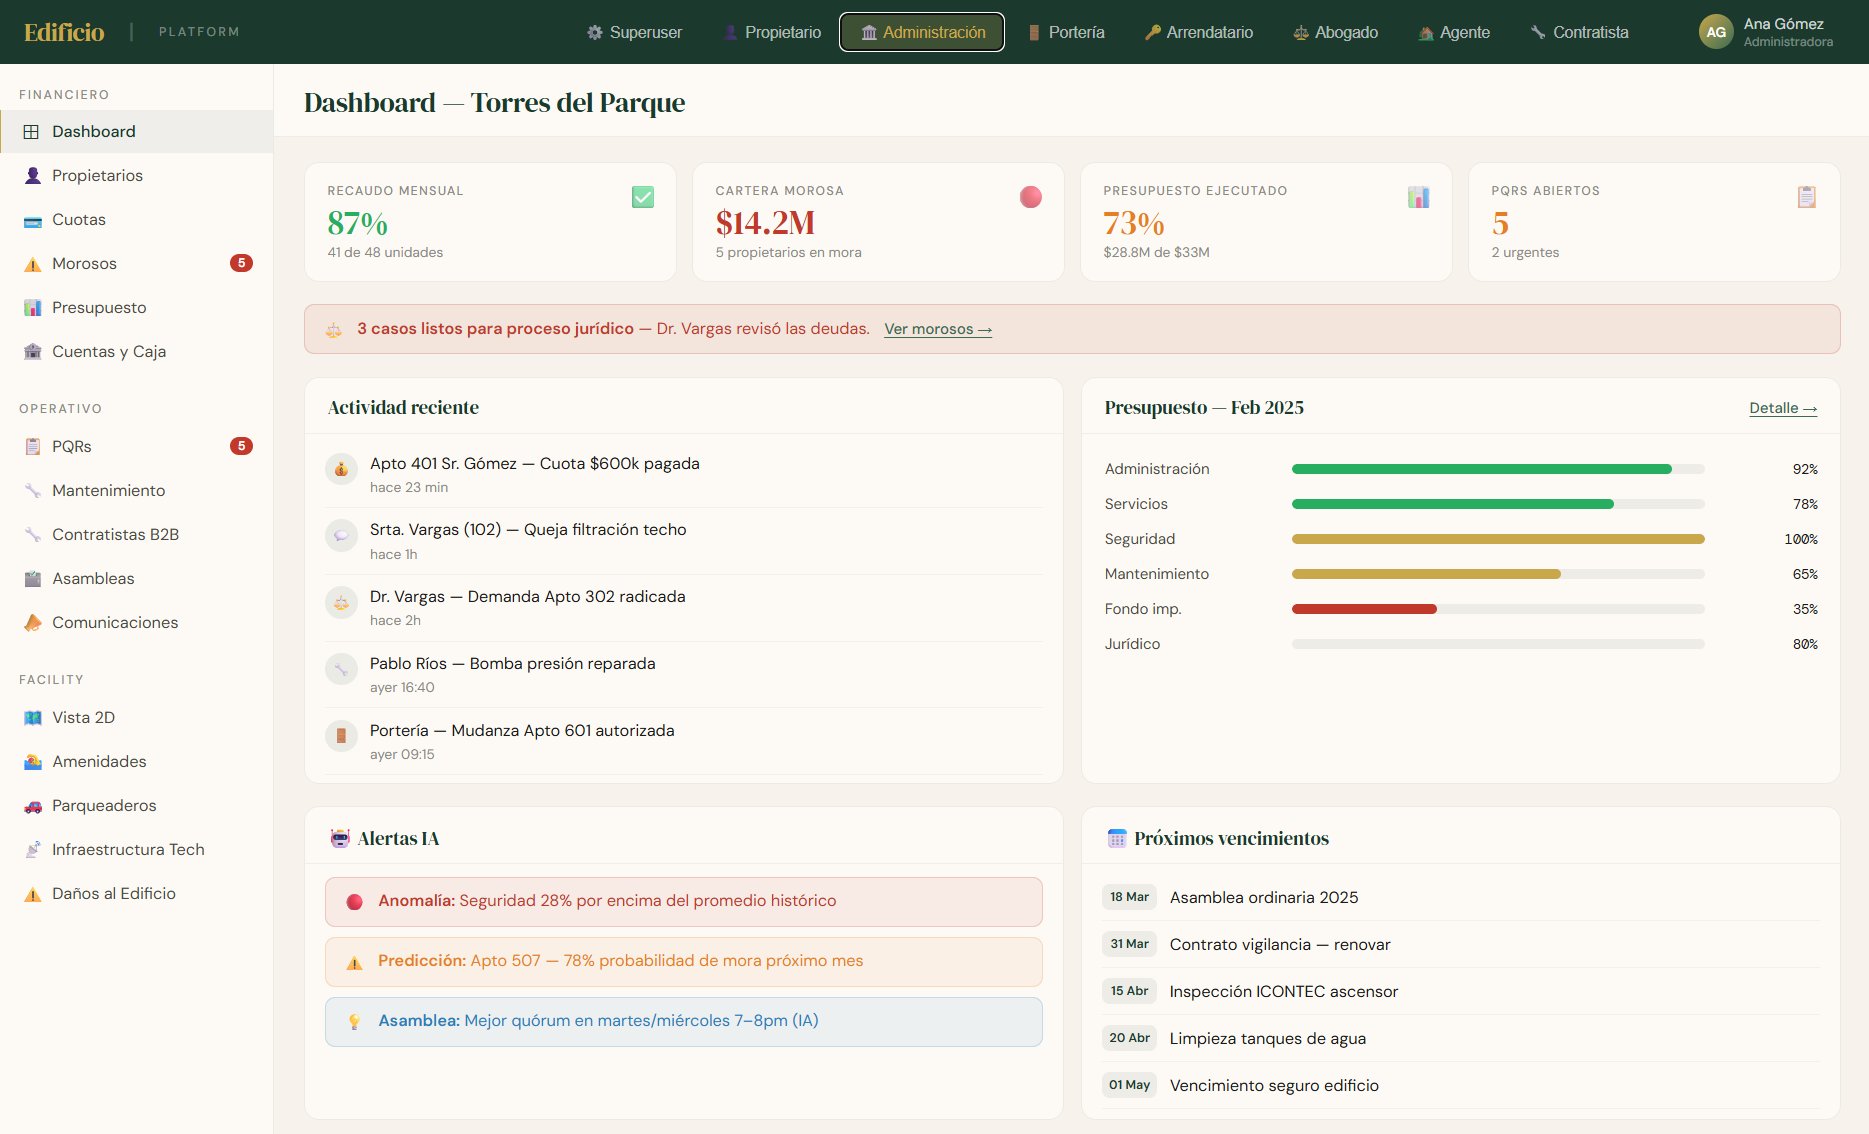Open Cuentas y Caja in the sidebar
Image resolution: width=1869 pixels, height=1134 pixels.
point(137,352)
